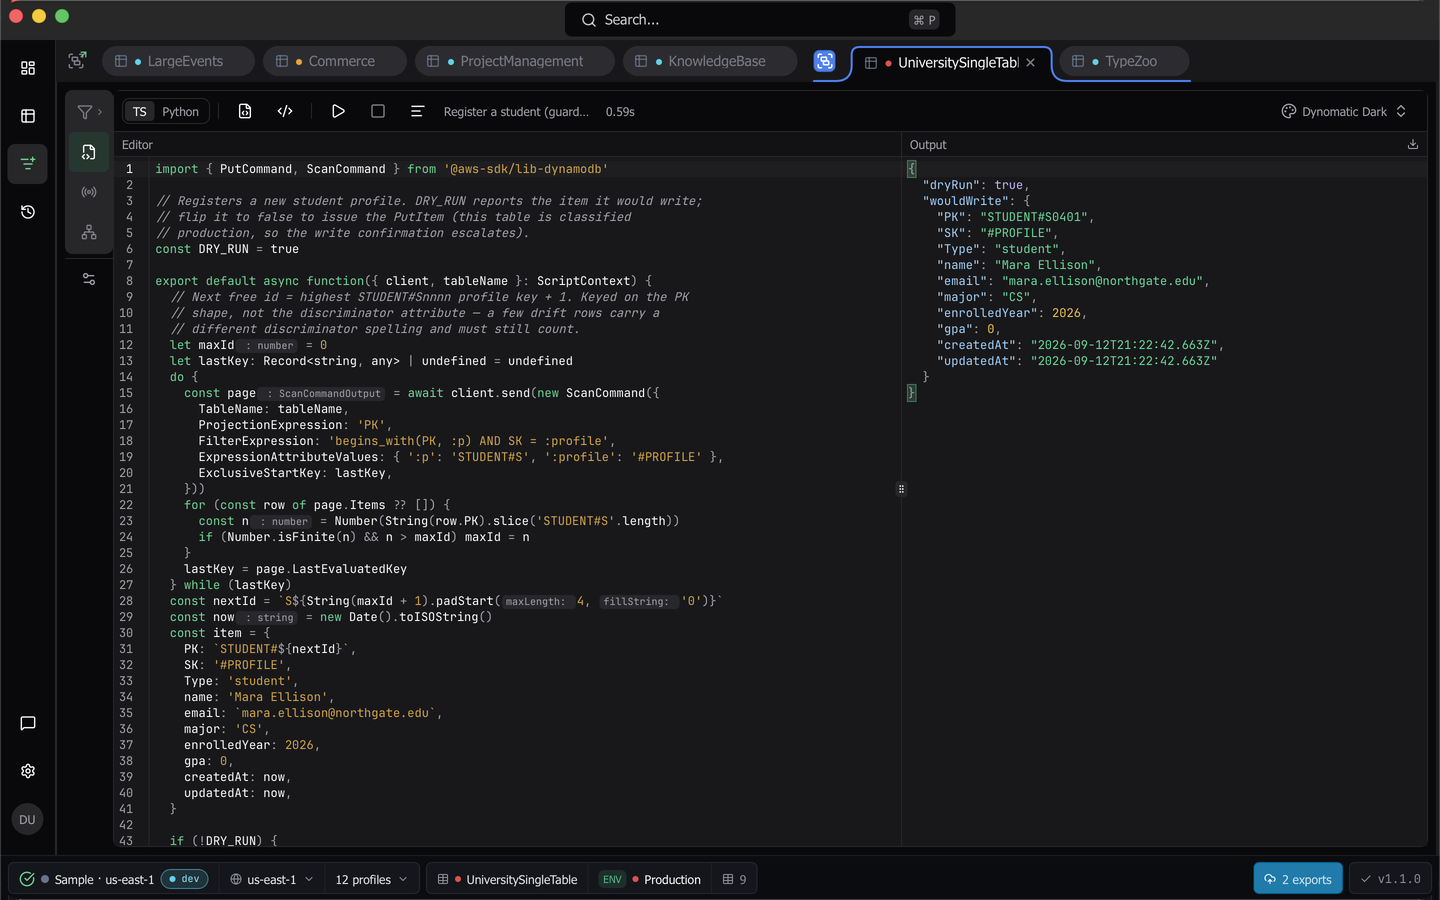
Task: Grab the editor-output splitter handle
Action: point(901,489)
